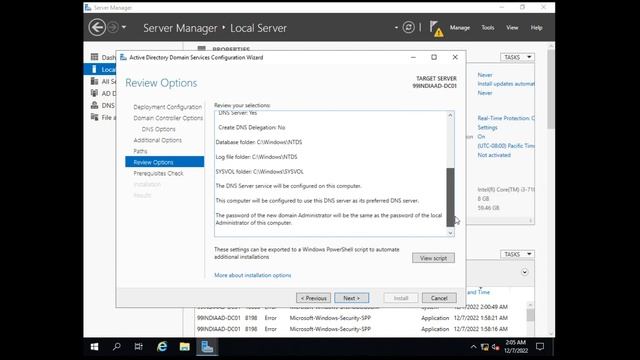Select Dashboard icon in Server Manager sidebar

[x=95, y=57]
